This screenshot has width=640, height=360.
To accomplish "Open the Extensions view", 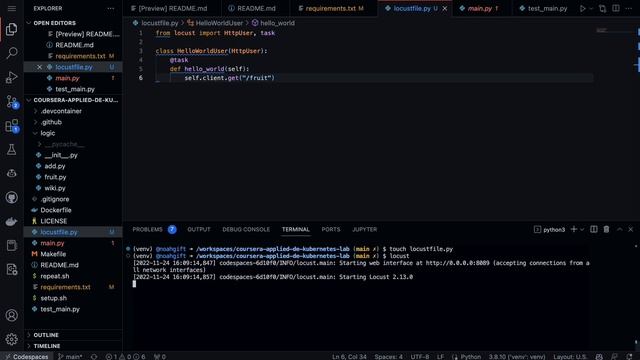I will click(x=11, y=125).
